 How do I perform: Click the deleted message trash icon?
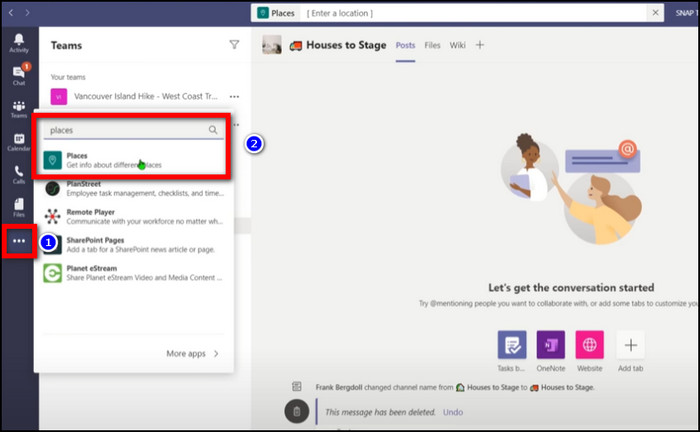point(296,411)
